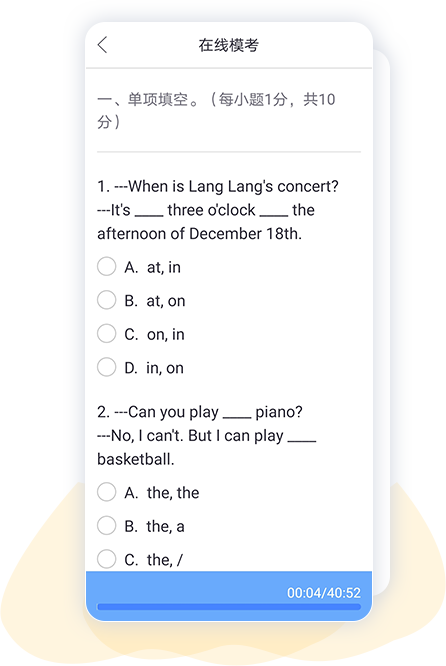Click the 'in, on' answer label text
Screen dimensions: 446x666
click(165, 368)
